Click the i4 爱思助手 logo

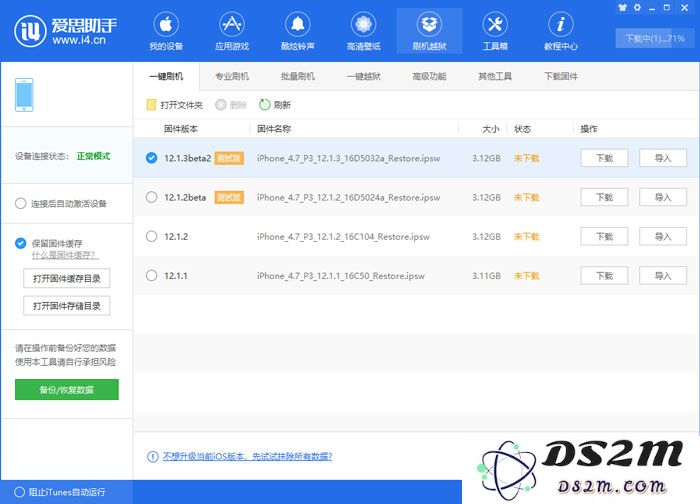pos(66,30)
